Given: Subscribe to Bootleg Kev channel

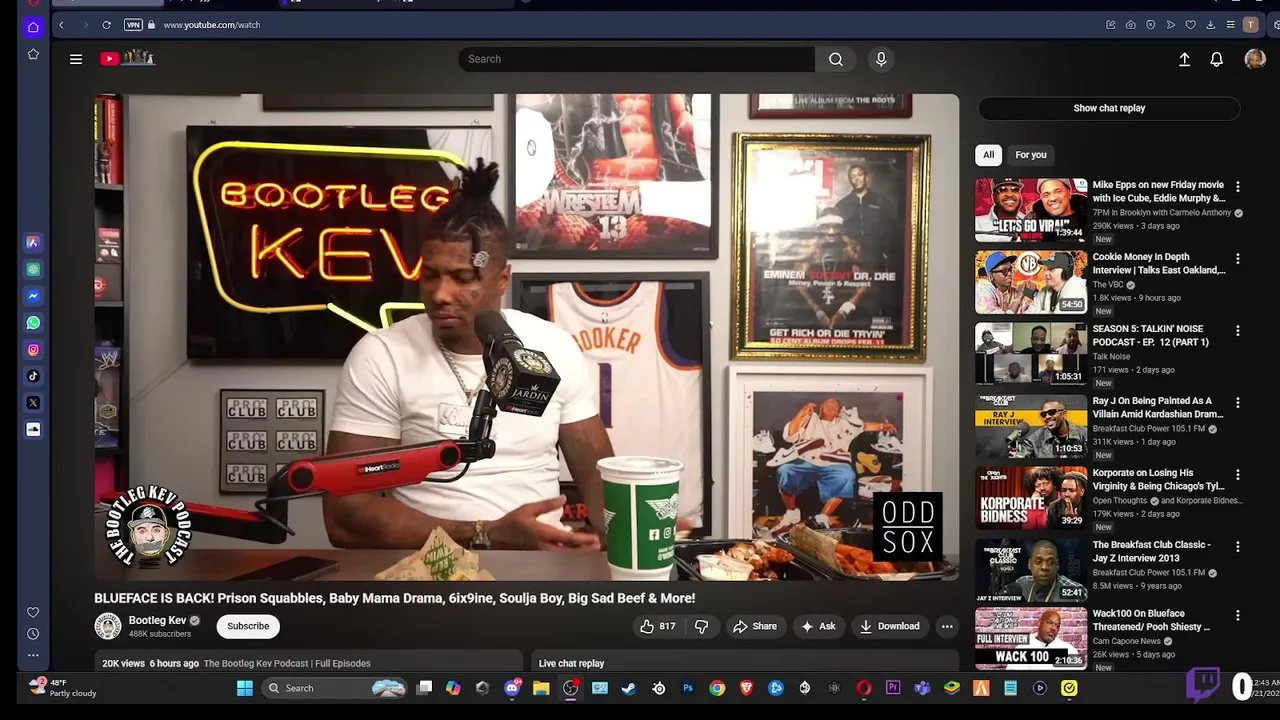Looking at the screenshot, I should [x=248, y=626].
